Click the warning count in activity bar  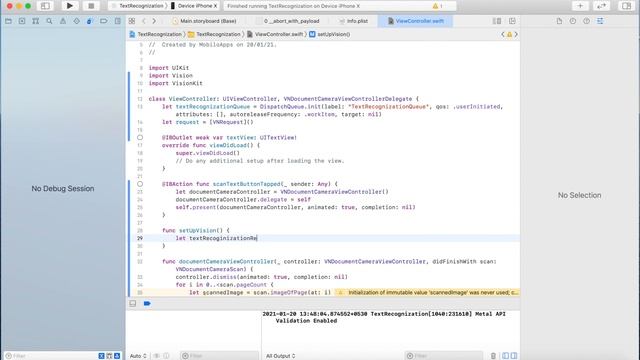pyautogui.click(x=438, y=6)
